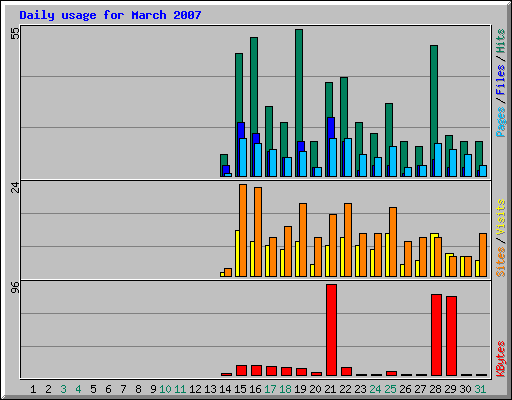The height and width of the screenshot is (400, 512).
Task: Click day label 15 on the x-axis
Action: [x=240, y=389]
